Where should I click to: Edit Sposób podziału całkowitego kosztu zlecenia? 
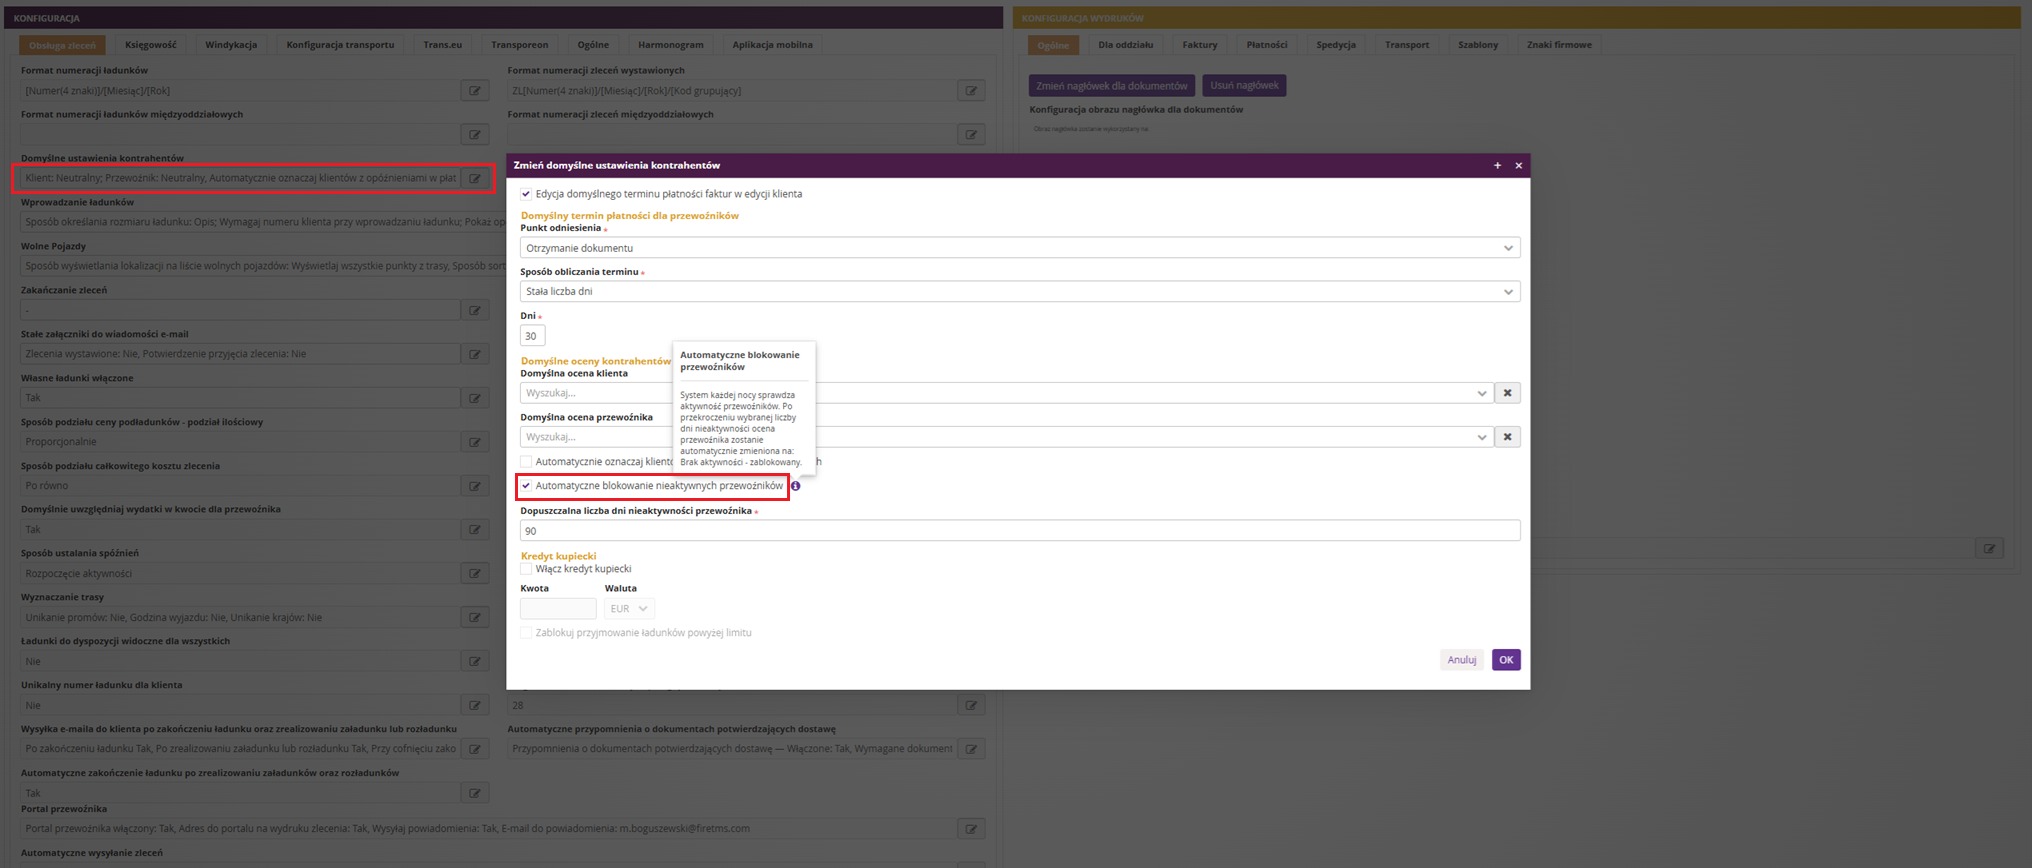(475, 486)
